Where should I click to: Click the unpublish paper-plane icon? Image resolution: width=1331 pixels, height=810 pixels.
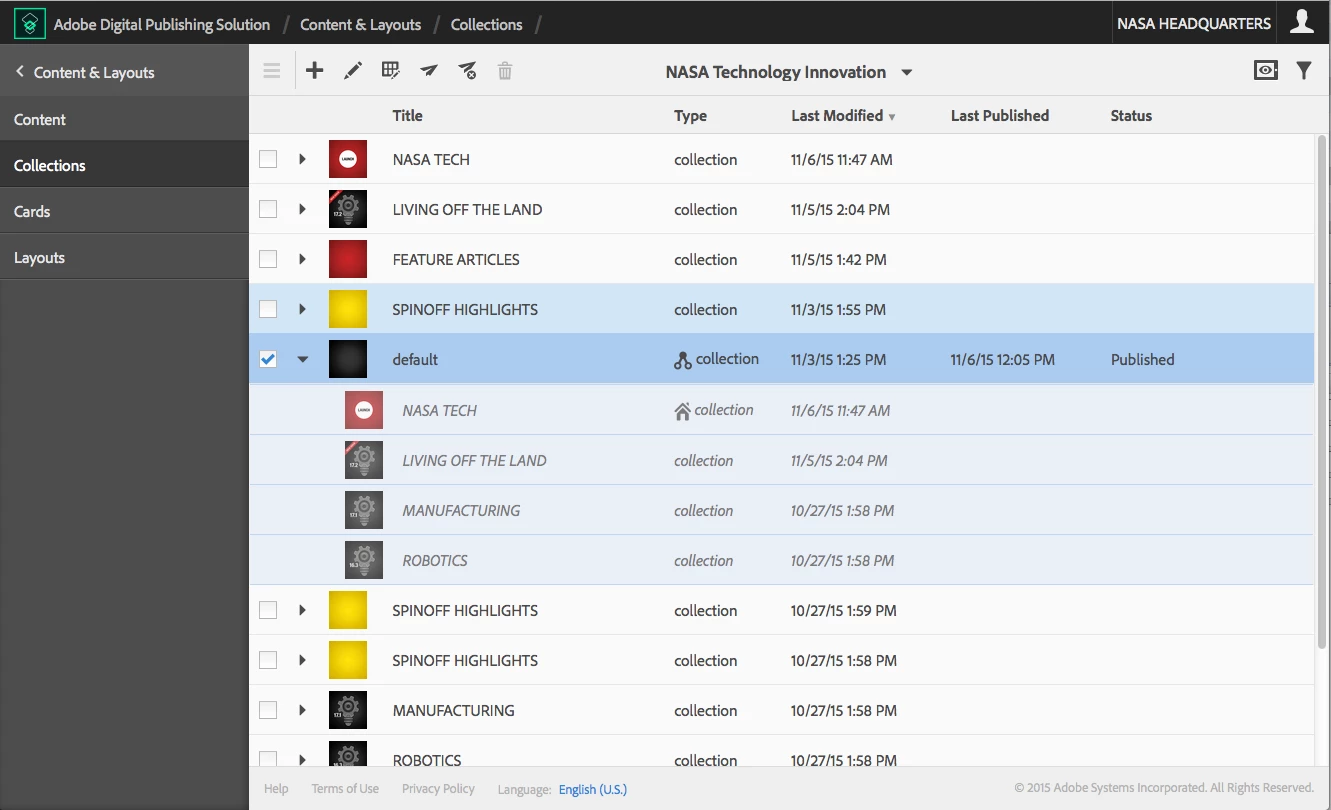[467, 71]
